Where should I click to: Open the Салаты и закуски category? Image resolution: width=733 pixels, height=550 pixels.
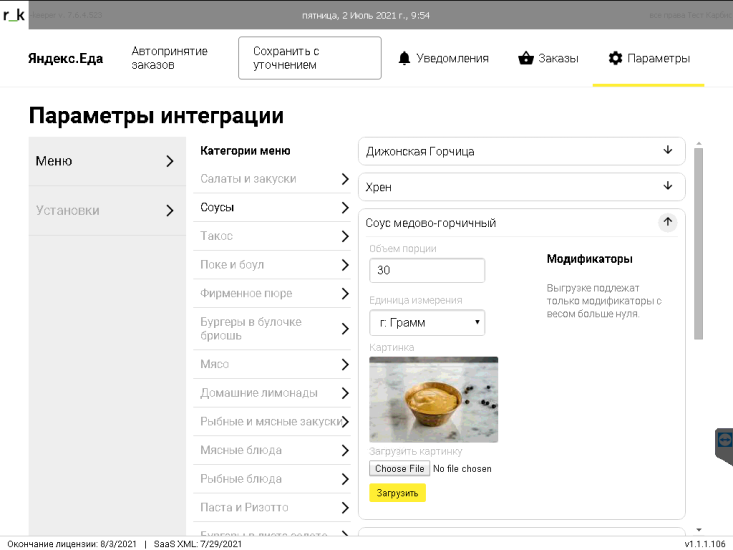(272, 179)
